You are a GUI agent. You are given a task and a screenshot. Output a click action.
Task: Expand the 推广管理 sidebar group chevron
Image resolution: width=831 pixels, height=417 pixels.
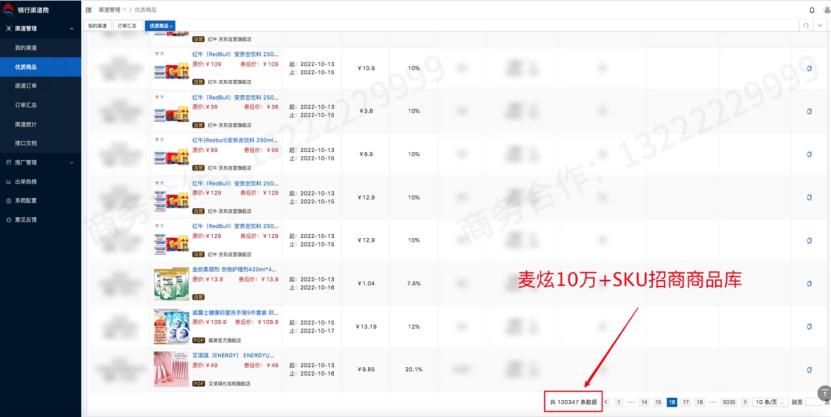point(72,162)
